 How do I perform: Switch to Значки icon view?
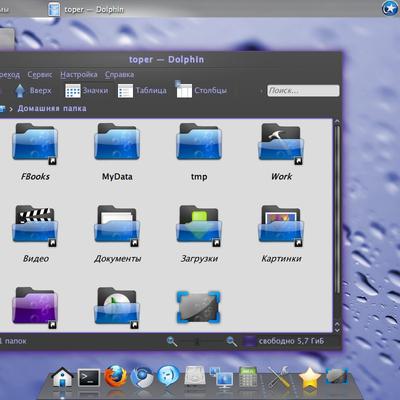click(86, 90)
